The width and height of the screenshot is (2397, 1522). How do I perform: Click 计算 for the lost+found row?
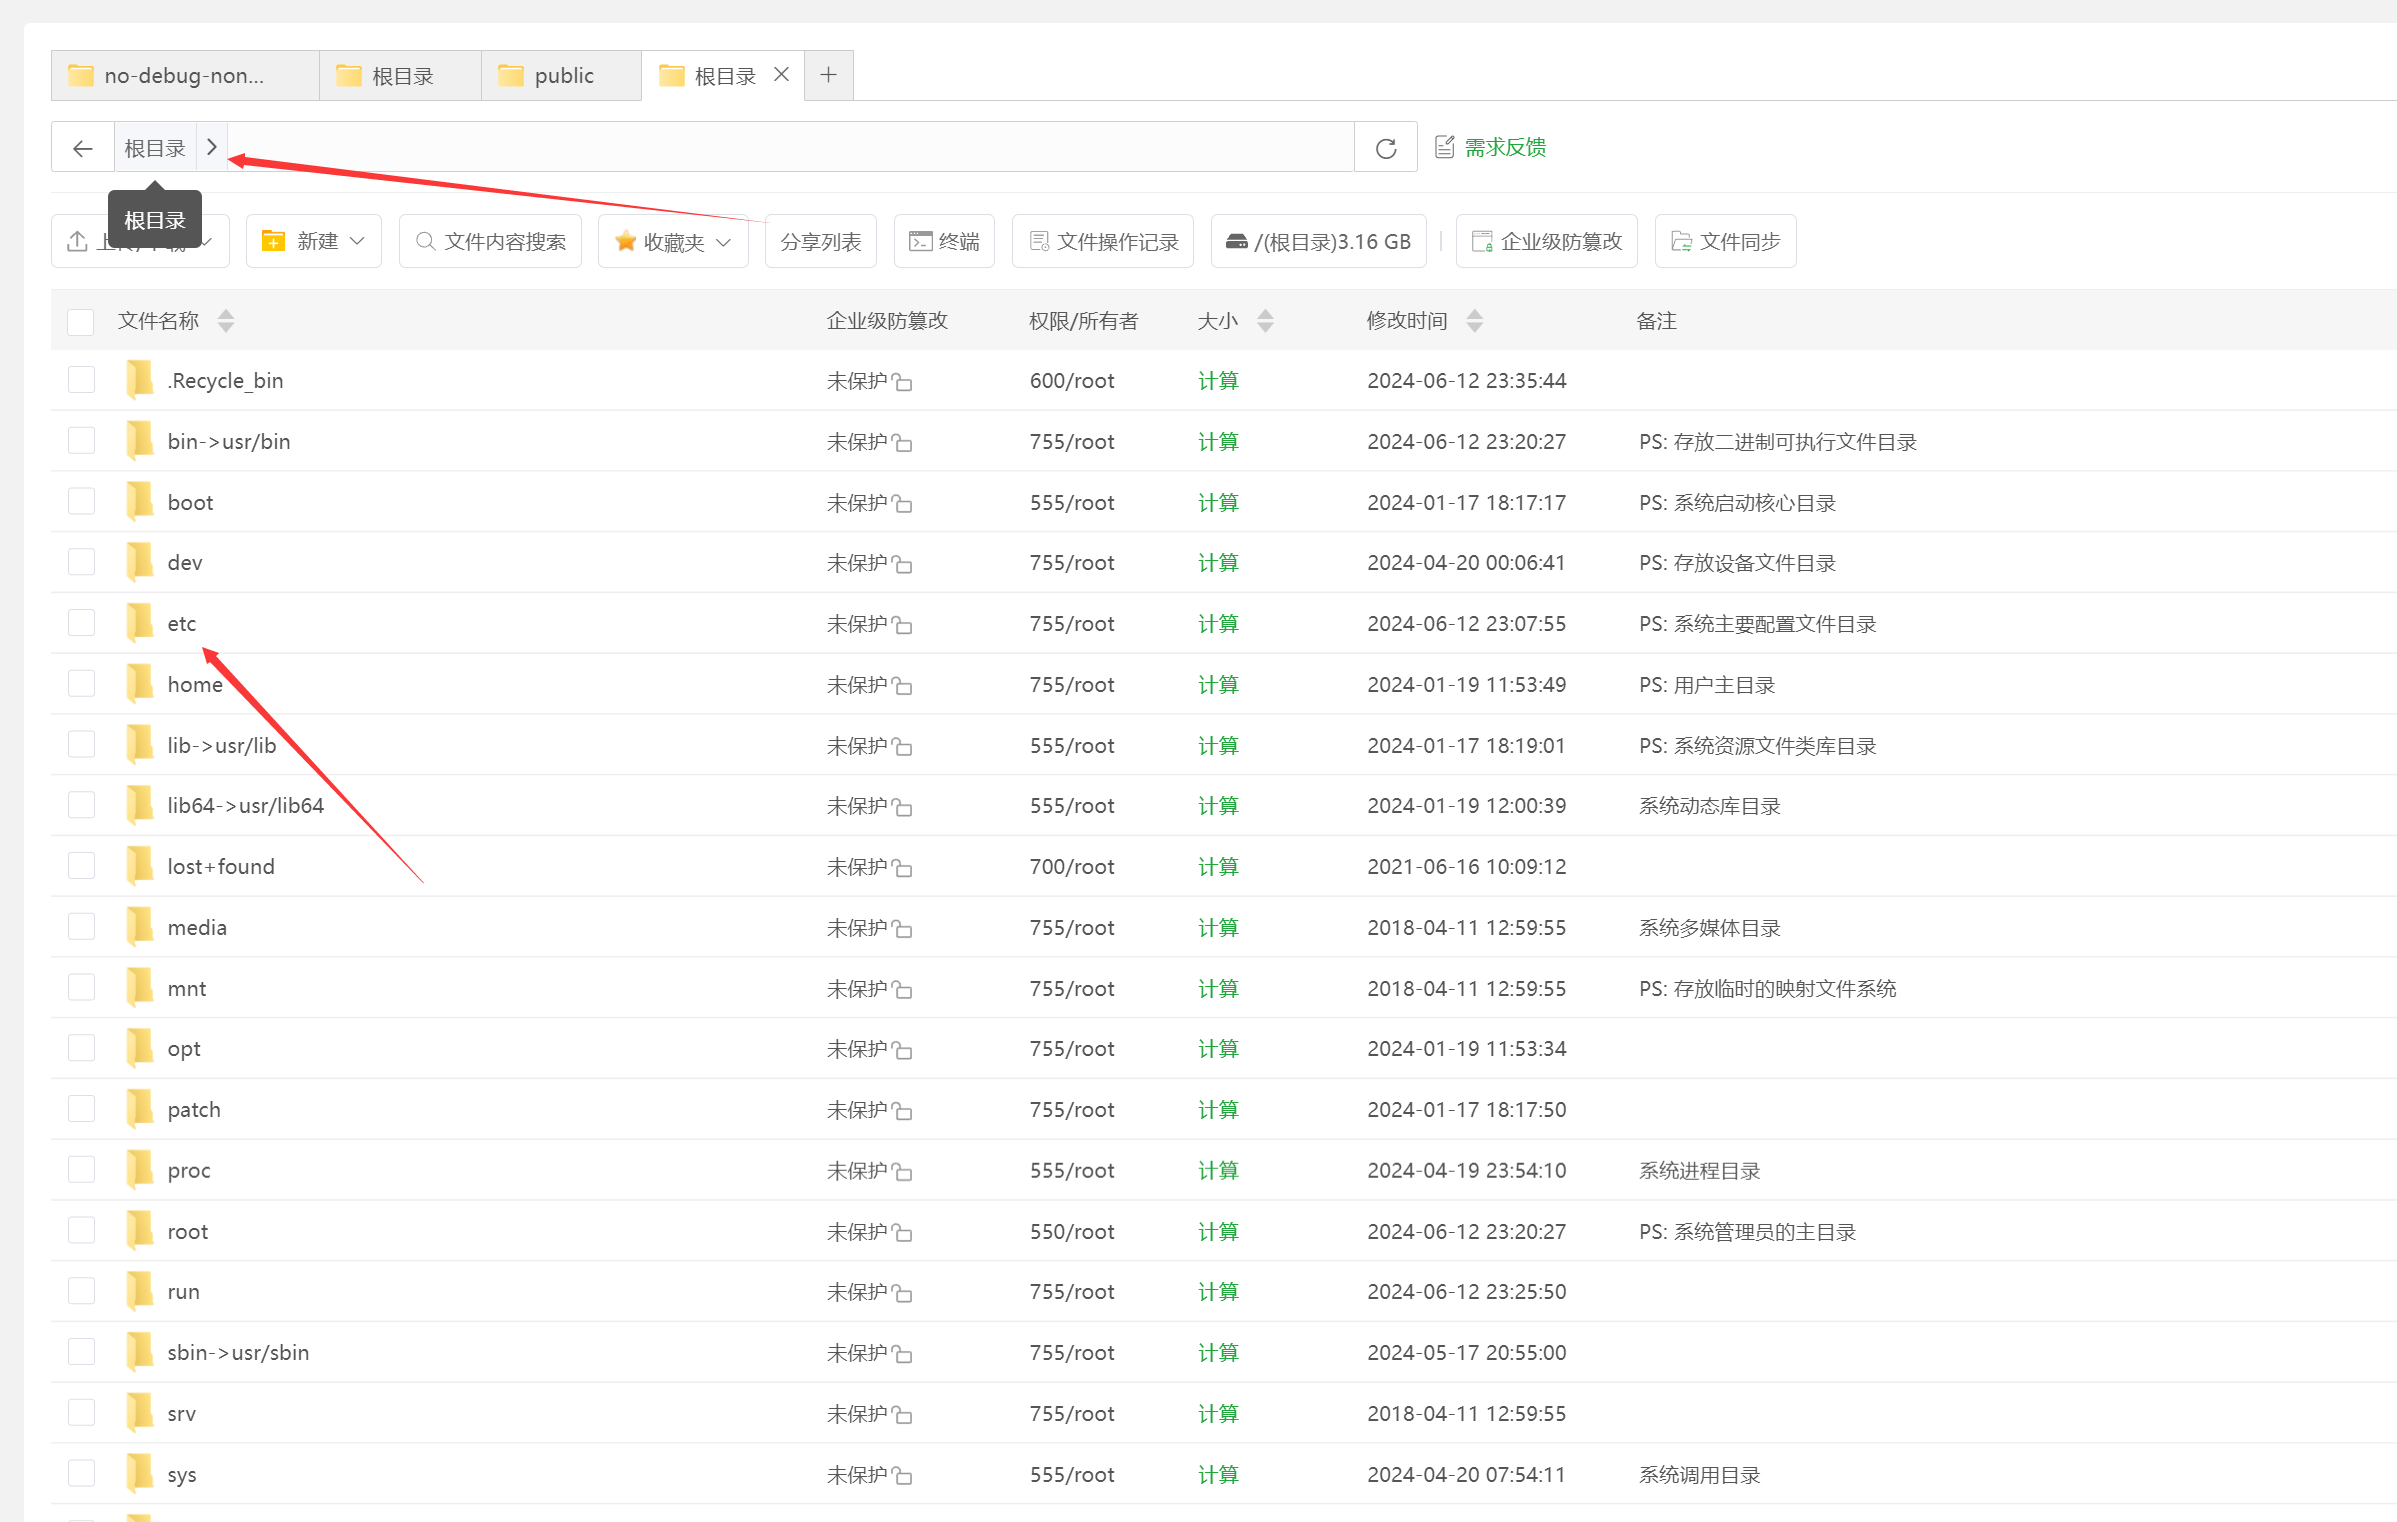(x=1218, y=866)
